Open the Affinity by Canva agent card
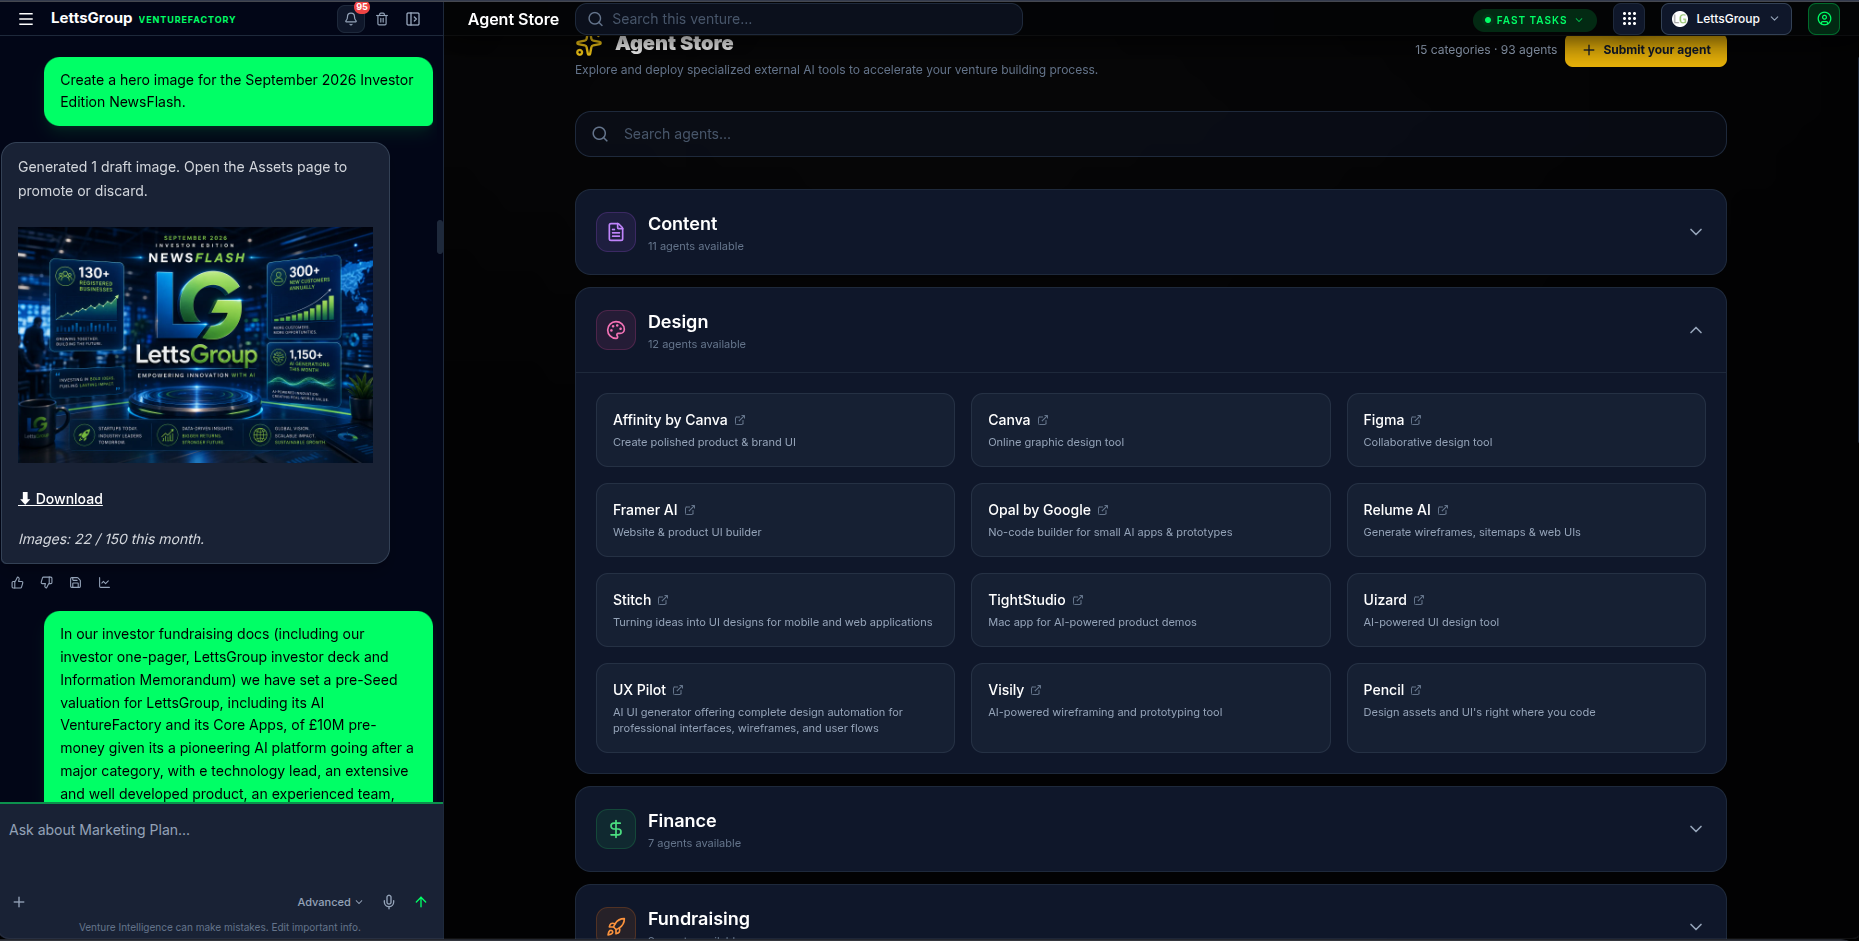The image size is (1859, 941). [x=775, y=430]
